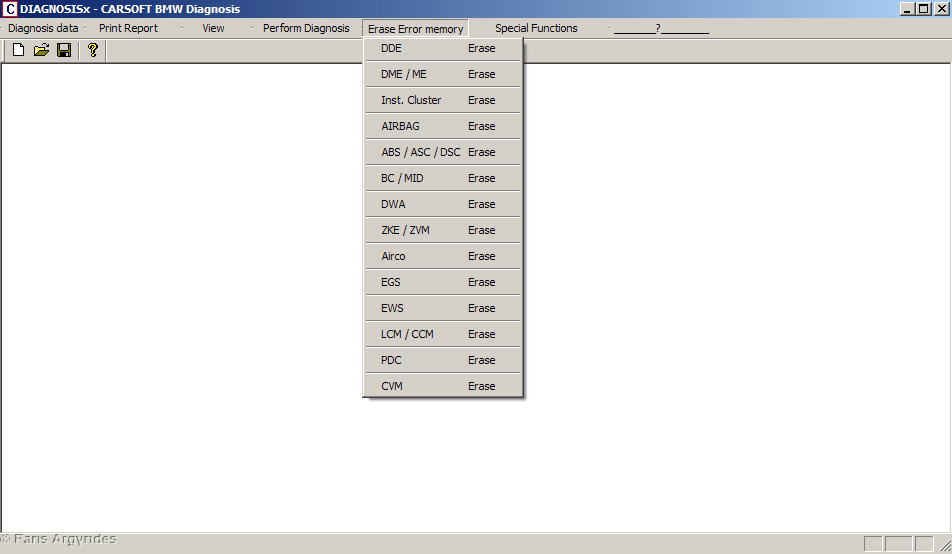Erase DWA error memory
The width and height of the screenshot is (952, 554).
pos(443,204)
